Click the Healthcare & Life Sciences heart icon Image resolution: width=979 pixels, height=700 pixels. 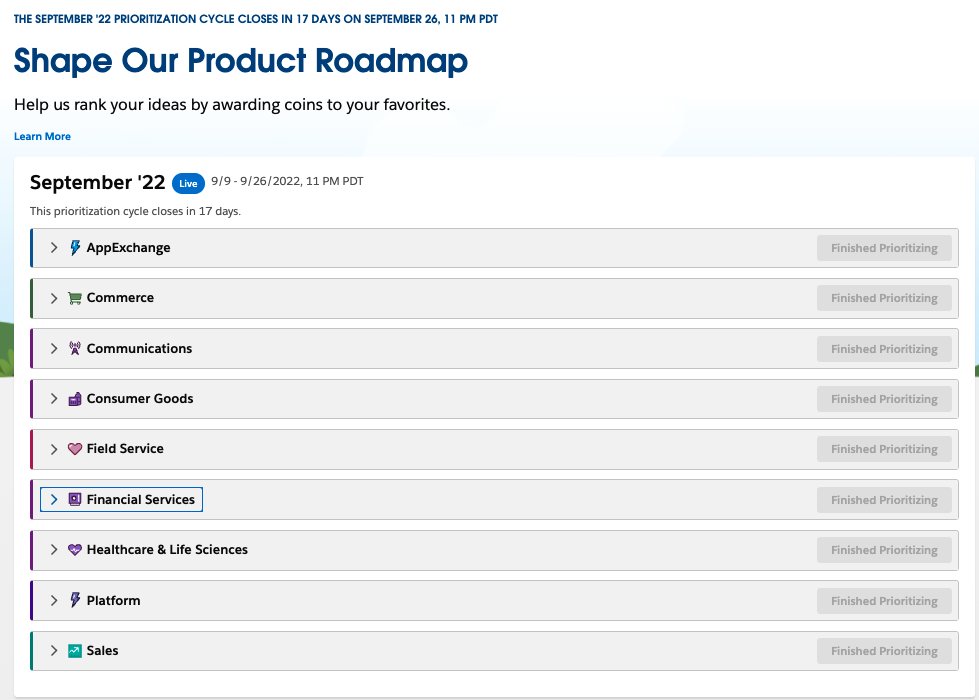click(x=75, y=550)
